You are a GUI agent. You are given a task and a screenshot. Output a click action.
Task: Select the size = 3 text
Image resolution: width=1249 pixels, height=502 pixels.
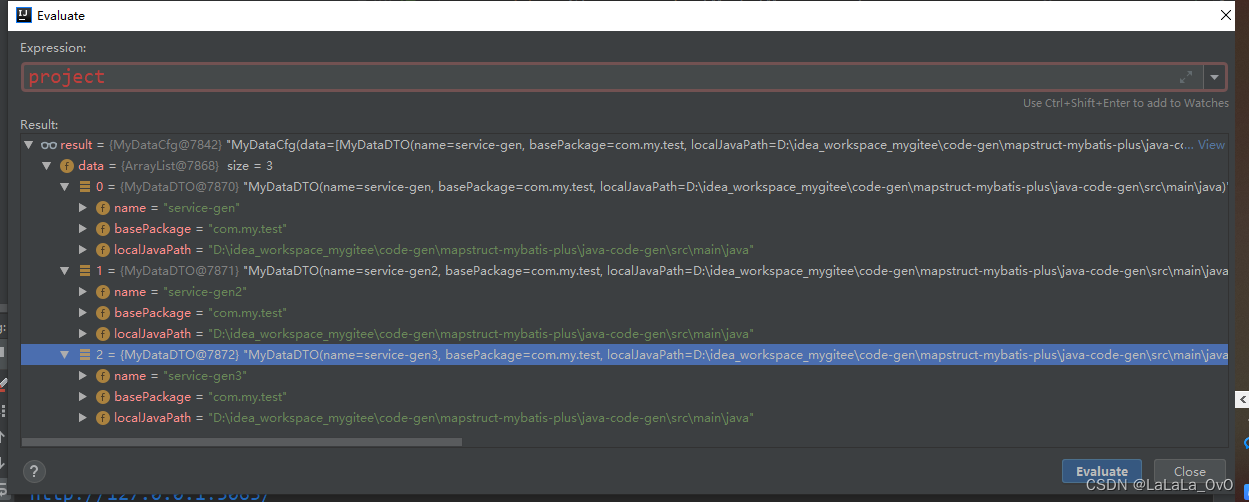[250, 166]
